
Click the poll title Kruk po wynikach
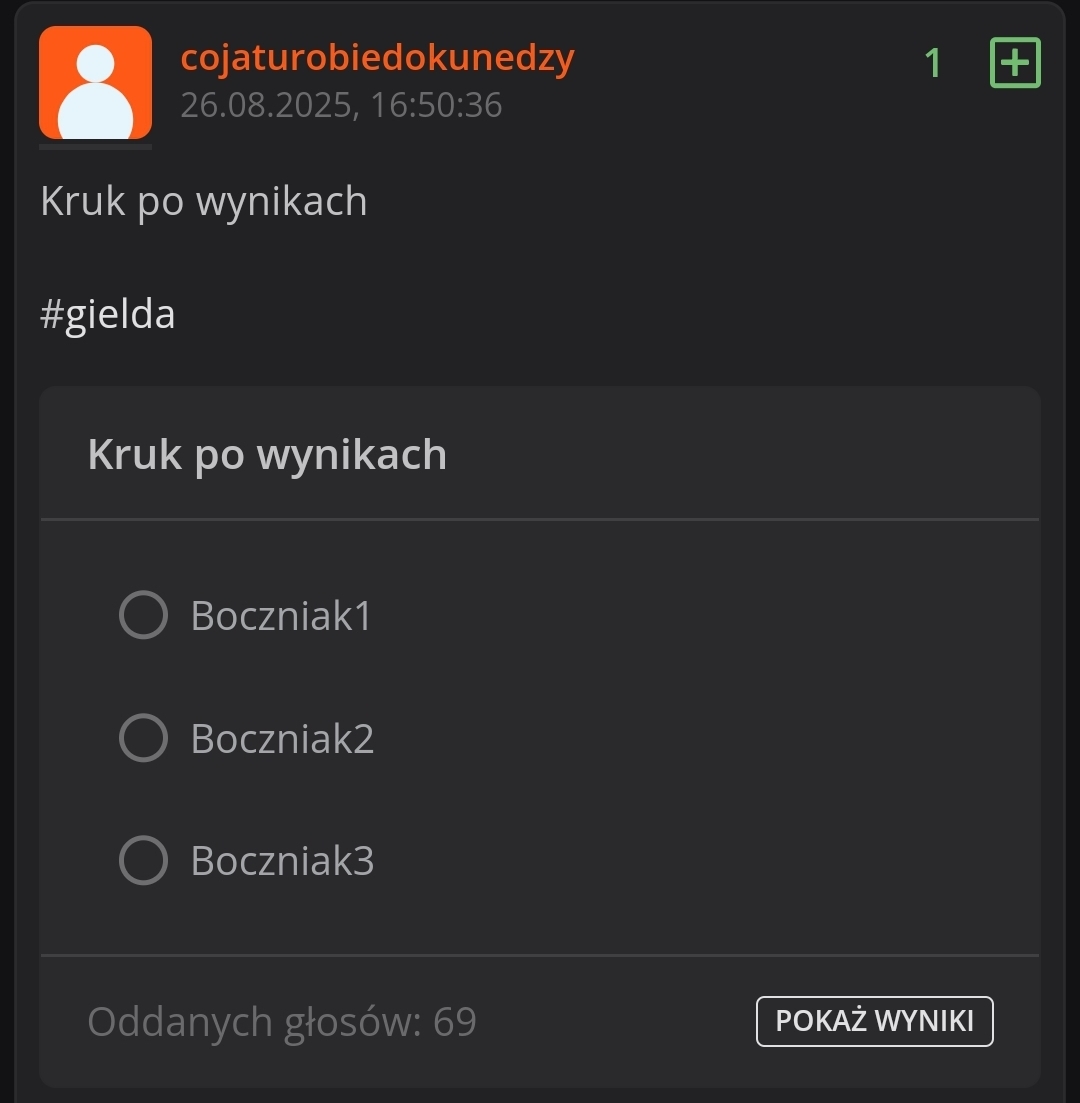click(x=267, y=455)
